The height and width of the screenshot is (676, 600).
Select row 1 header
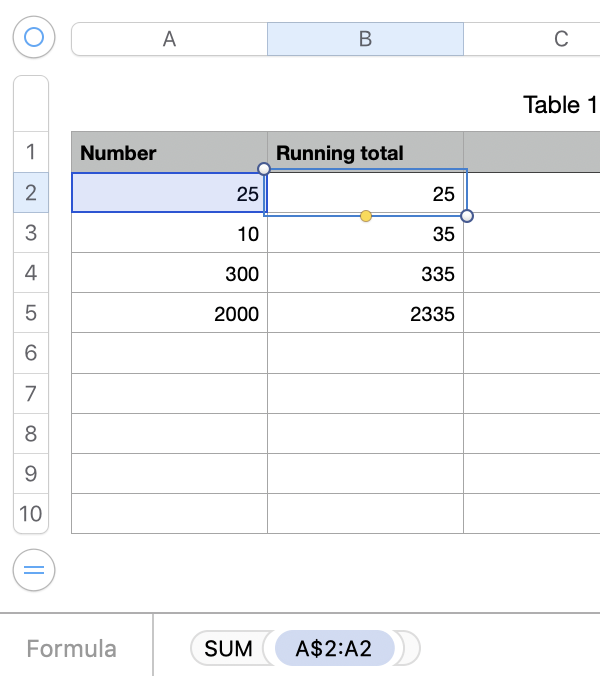click(x=30, y=152)
